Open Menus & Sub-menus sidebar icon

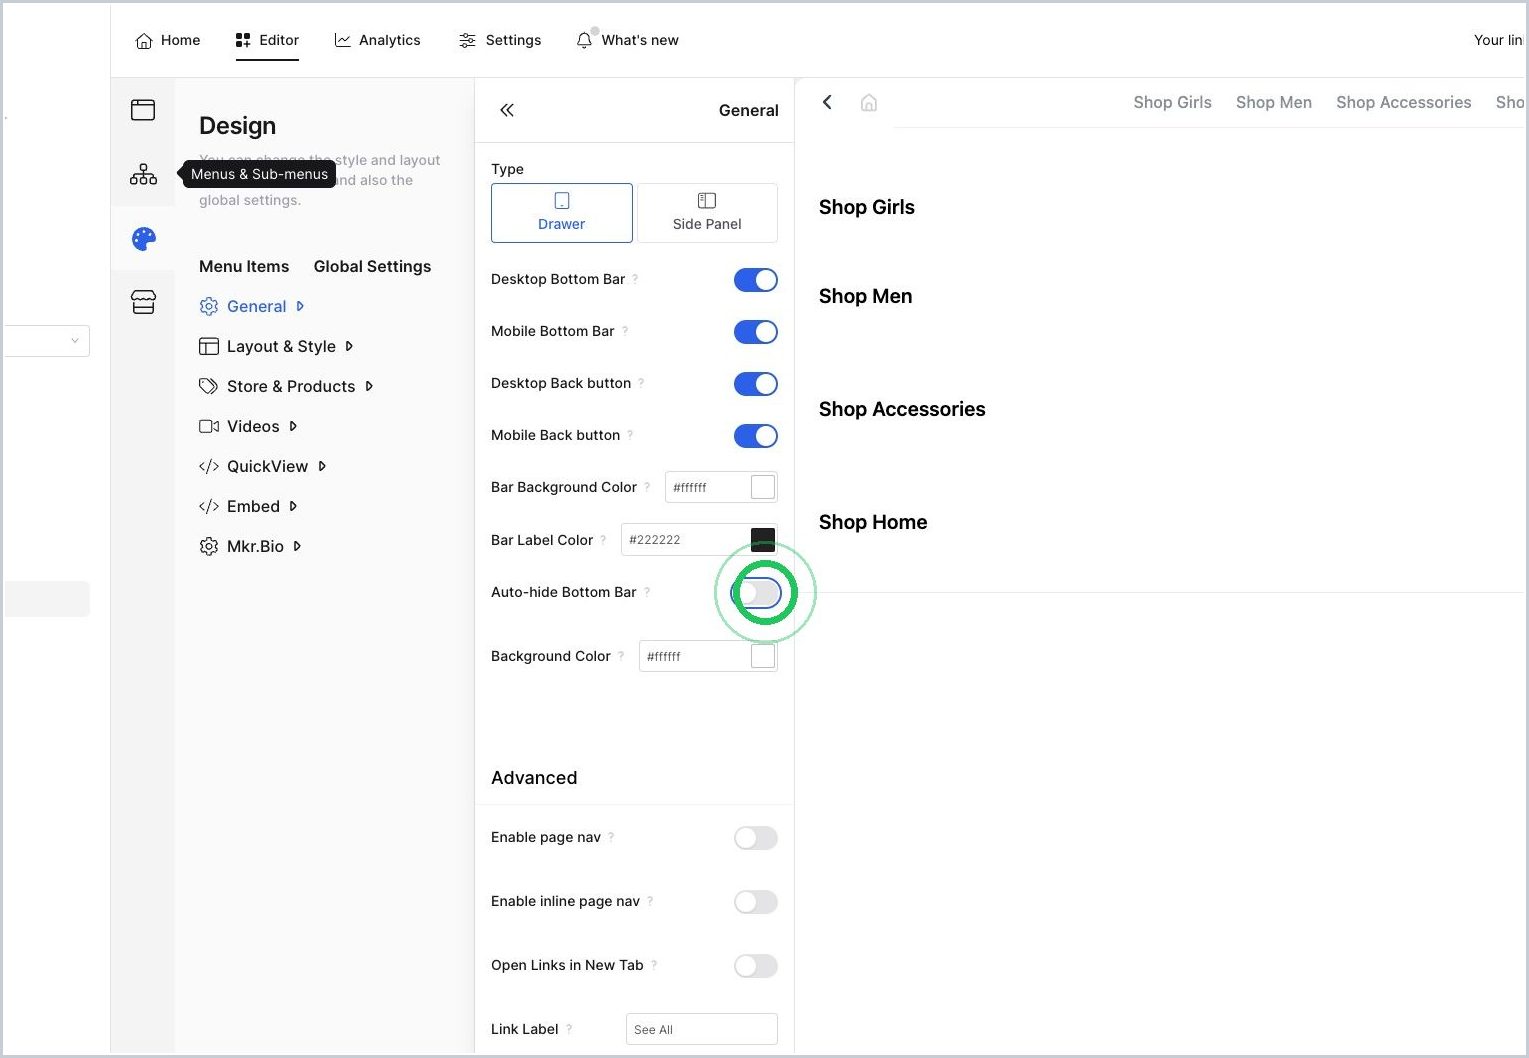[x=143, y=174]
